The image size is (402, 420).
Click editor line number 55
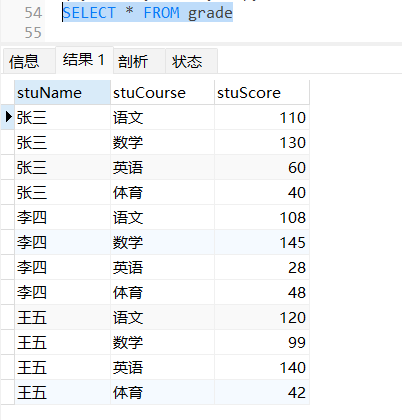33,33
